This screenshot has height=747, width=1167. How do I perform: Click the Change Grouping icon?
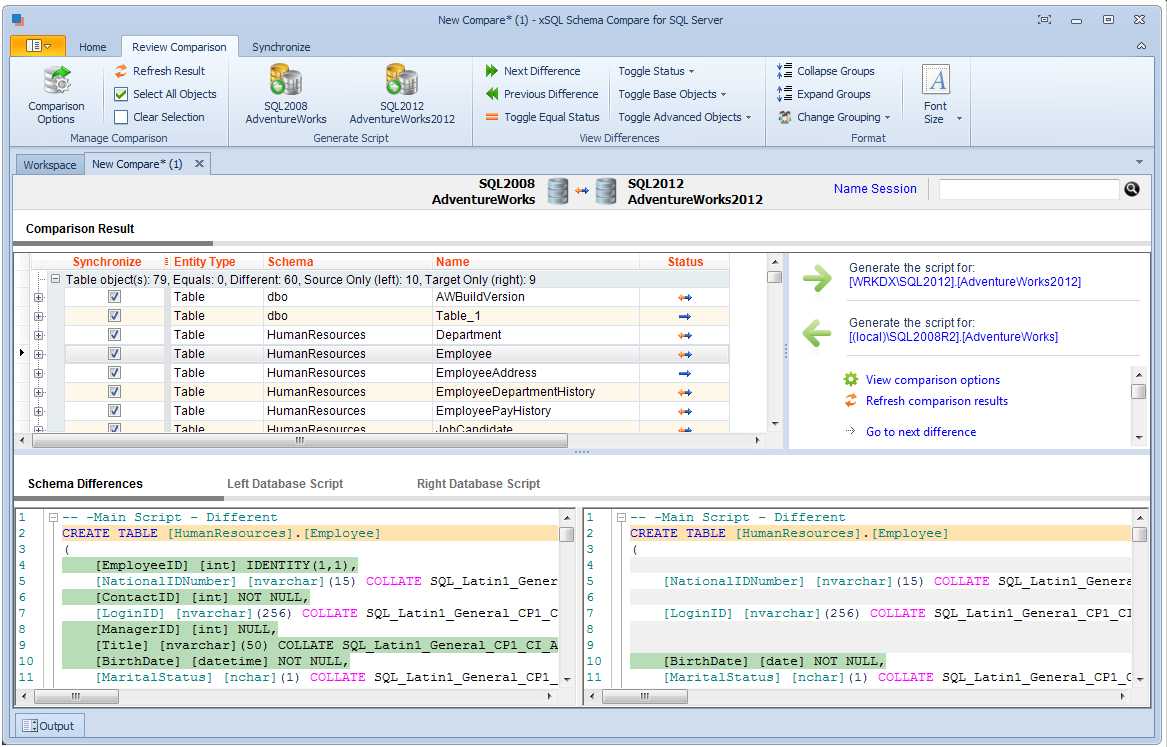click(784, 118)
